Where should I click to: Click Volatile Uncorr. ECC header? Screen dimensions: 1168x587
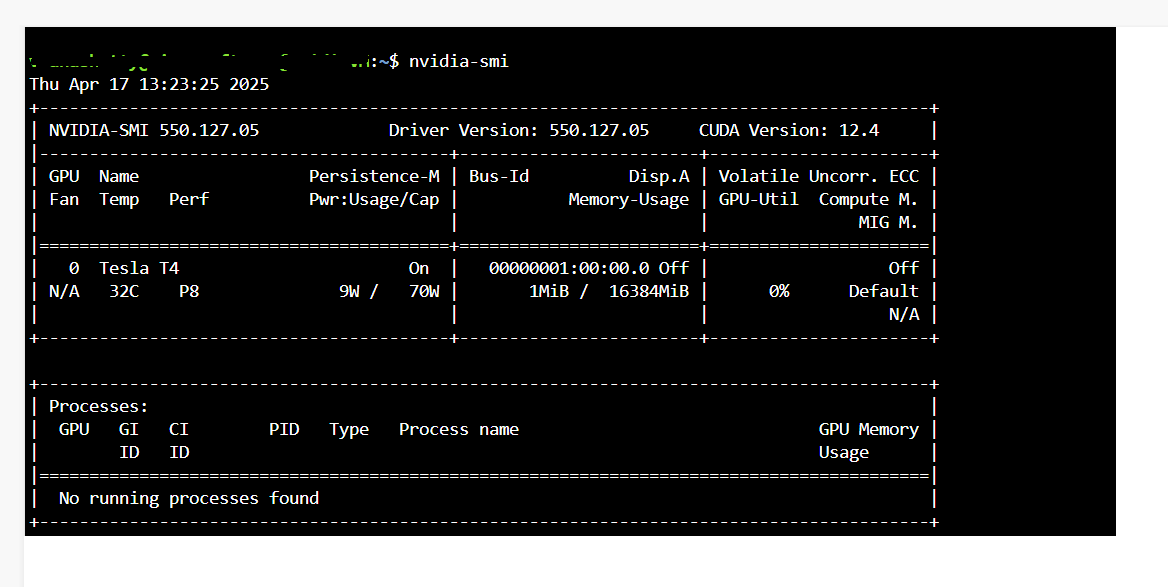(819, 177)
